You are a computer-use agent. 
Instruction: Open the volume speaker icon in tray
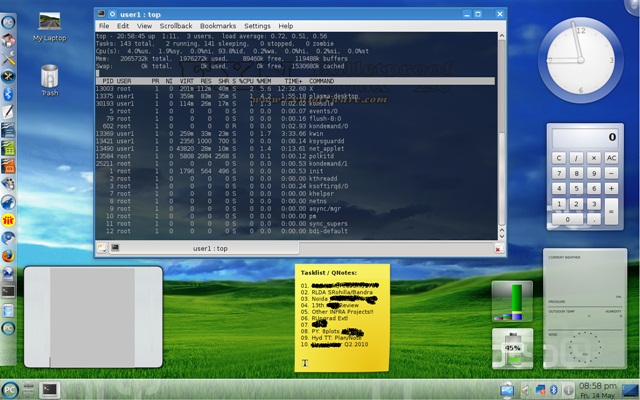525,390
